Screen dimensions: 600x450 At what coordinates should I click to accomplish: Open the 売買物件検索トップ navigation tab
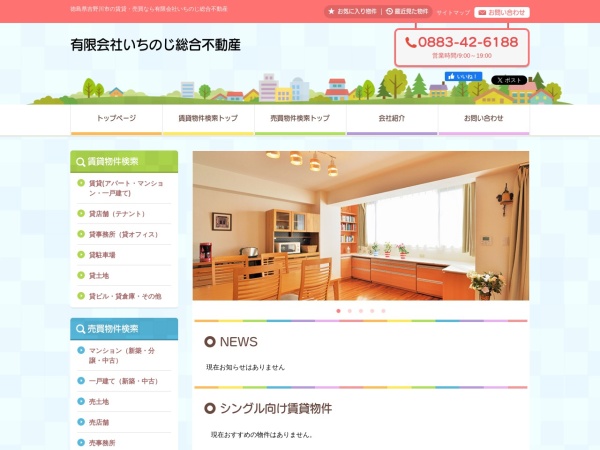pyautogui.click(x=300, y=120)
